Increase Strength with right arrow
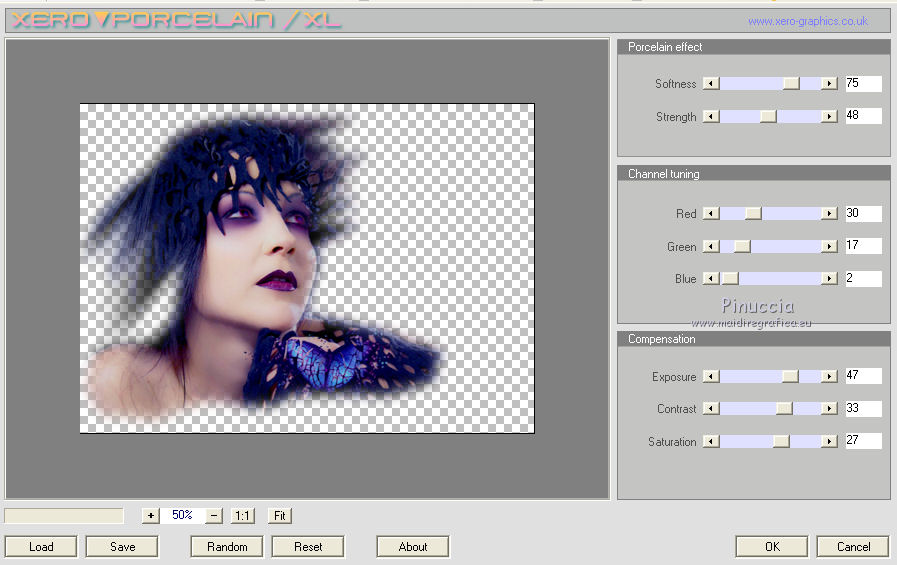 [829, 117]
